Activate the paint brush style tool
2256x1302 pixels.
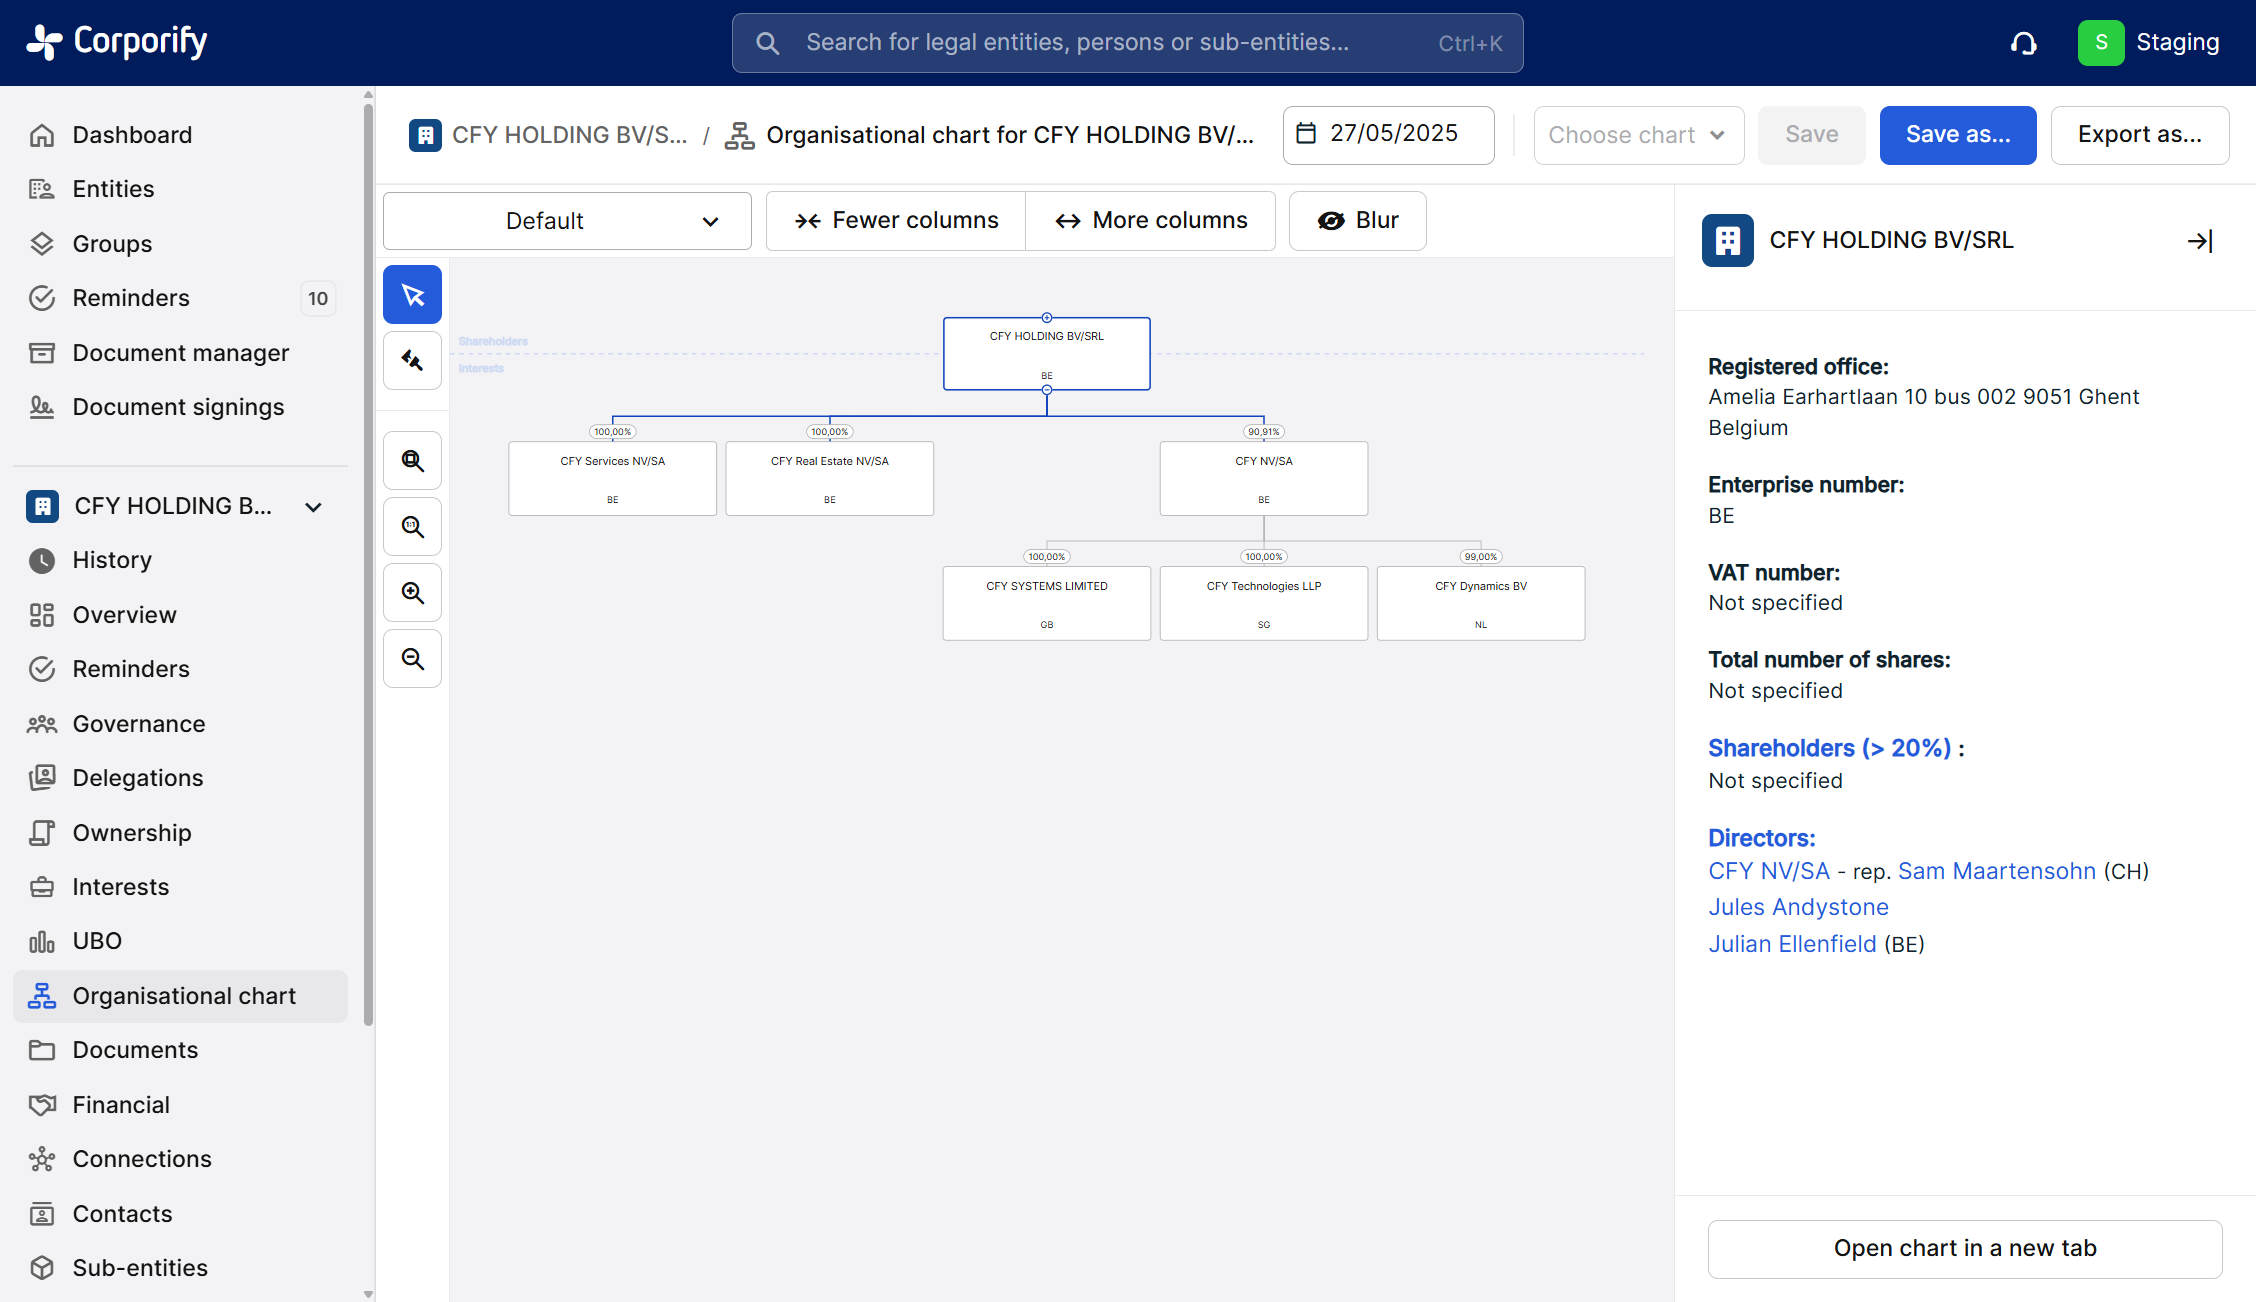click(x=412, y=361)
